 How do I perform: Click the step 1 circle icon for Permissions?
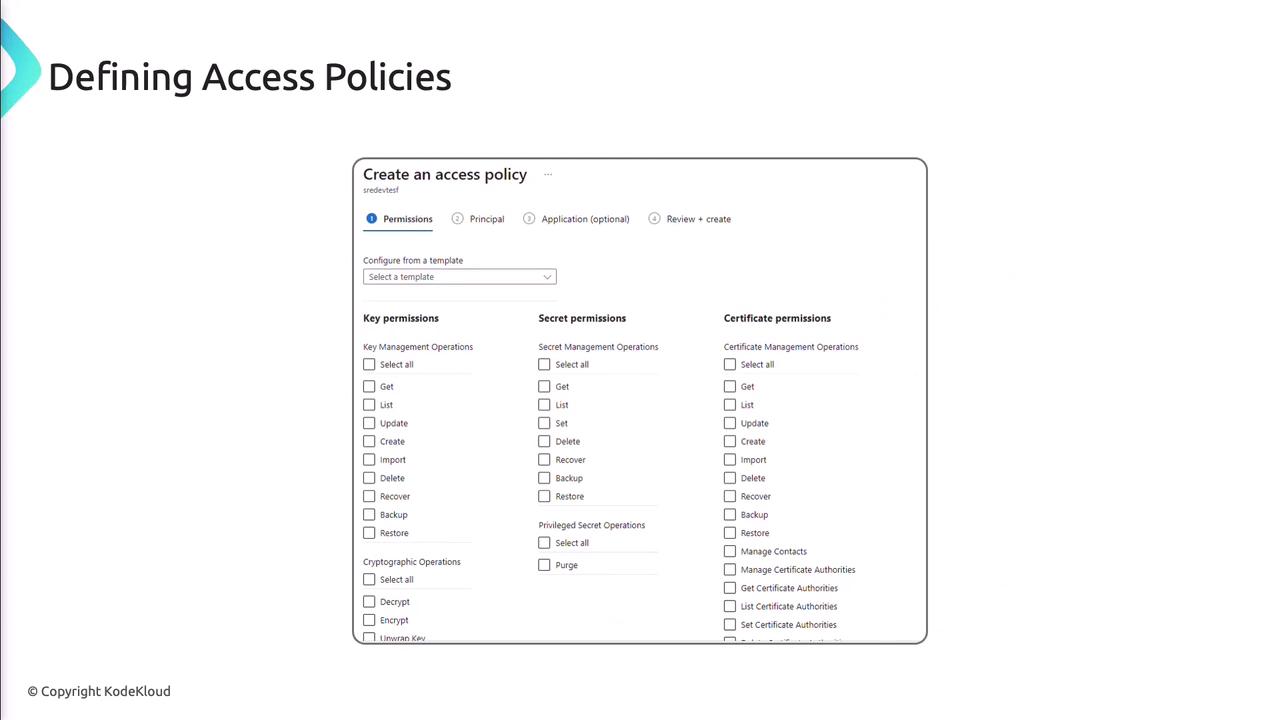pos(371,219)
